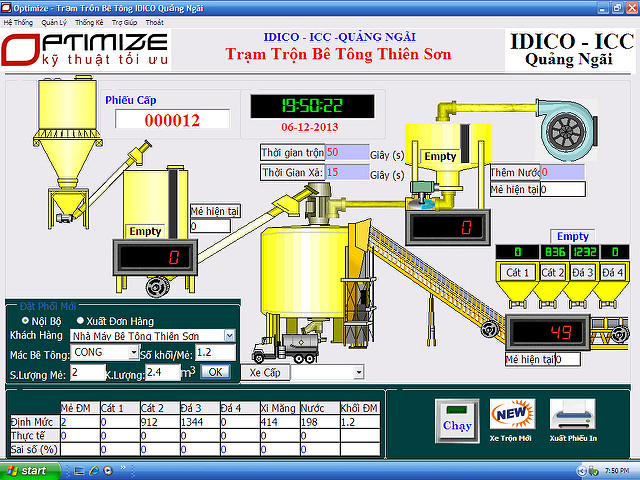
Task: Click the water scale display showing 0
Action: 448,227
